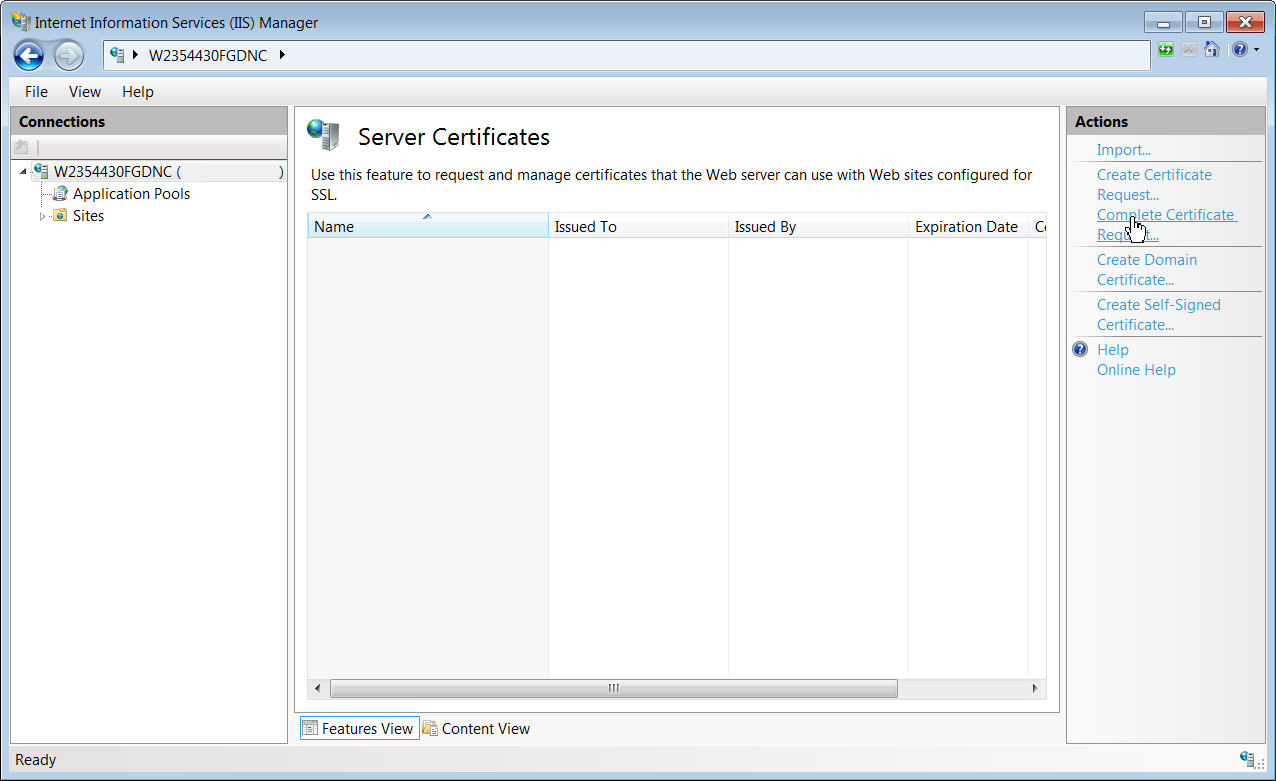The image size is (1276, 781).
Task: Click arrow after W2354430FGDNC in address bar
Action: (282, 55)
